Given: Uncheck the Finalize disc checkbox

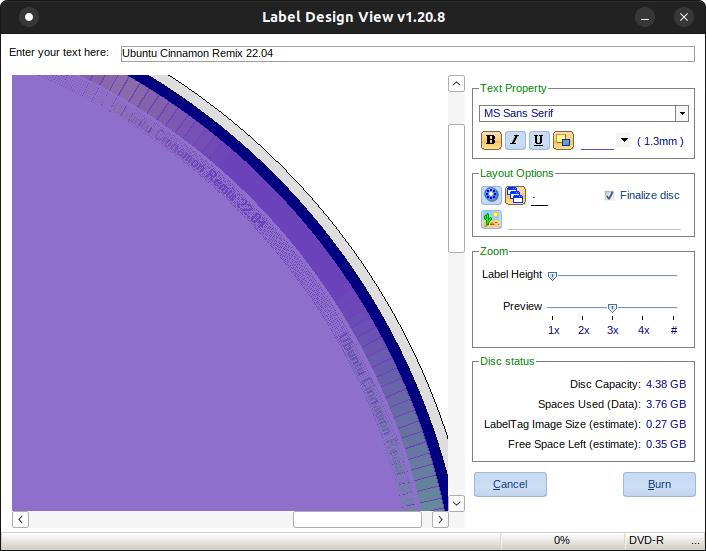Looking at the screenshot, I should click(x=609, y=196).
